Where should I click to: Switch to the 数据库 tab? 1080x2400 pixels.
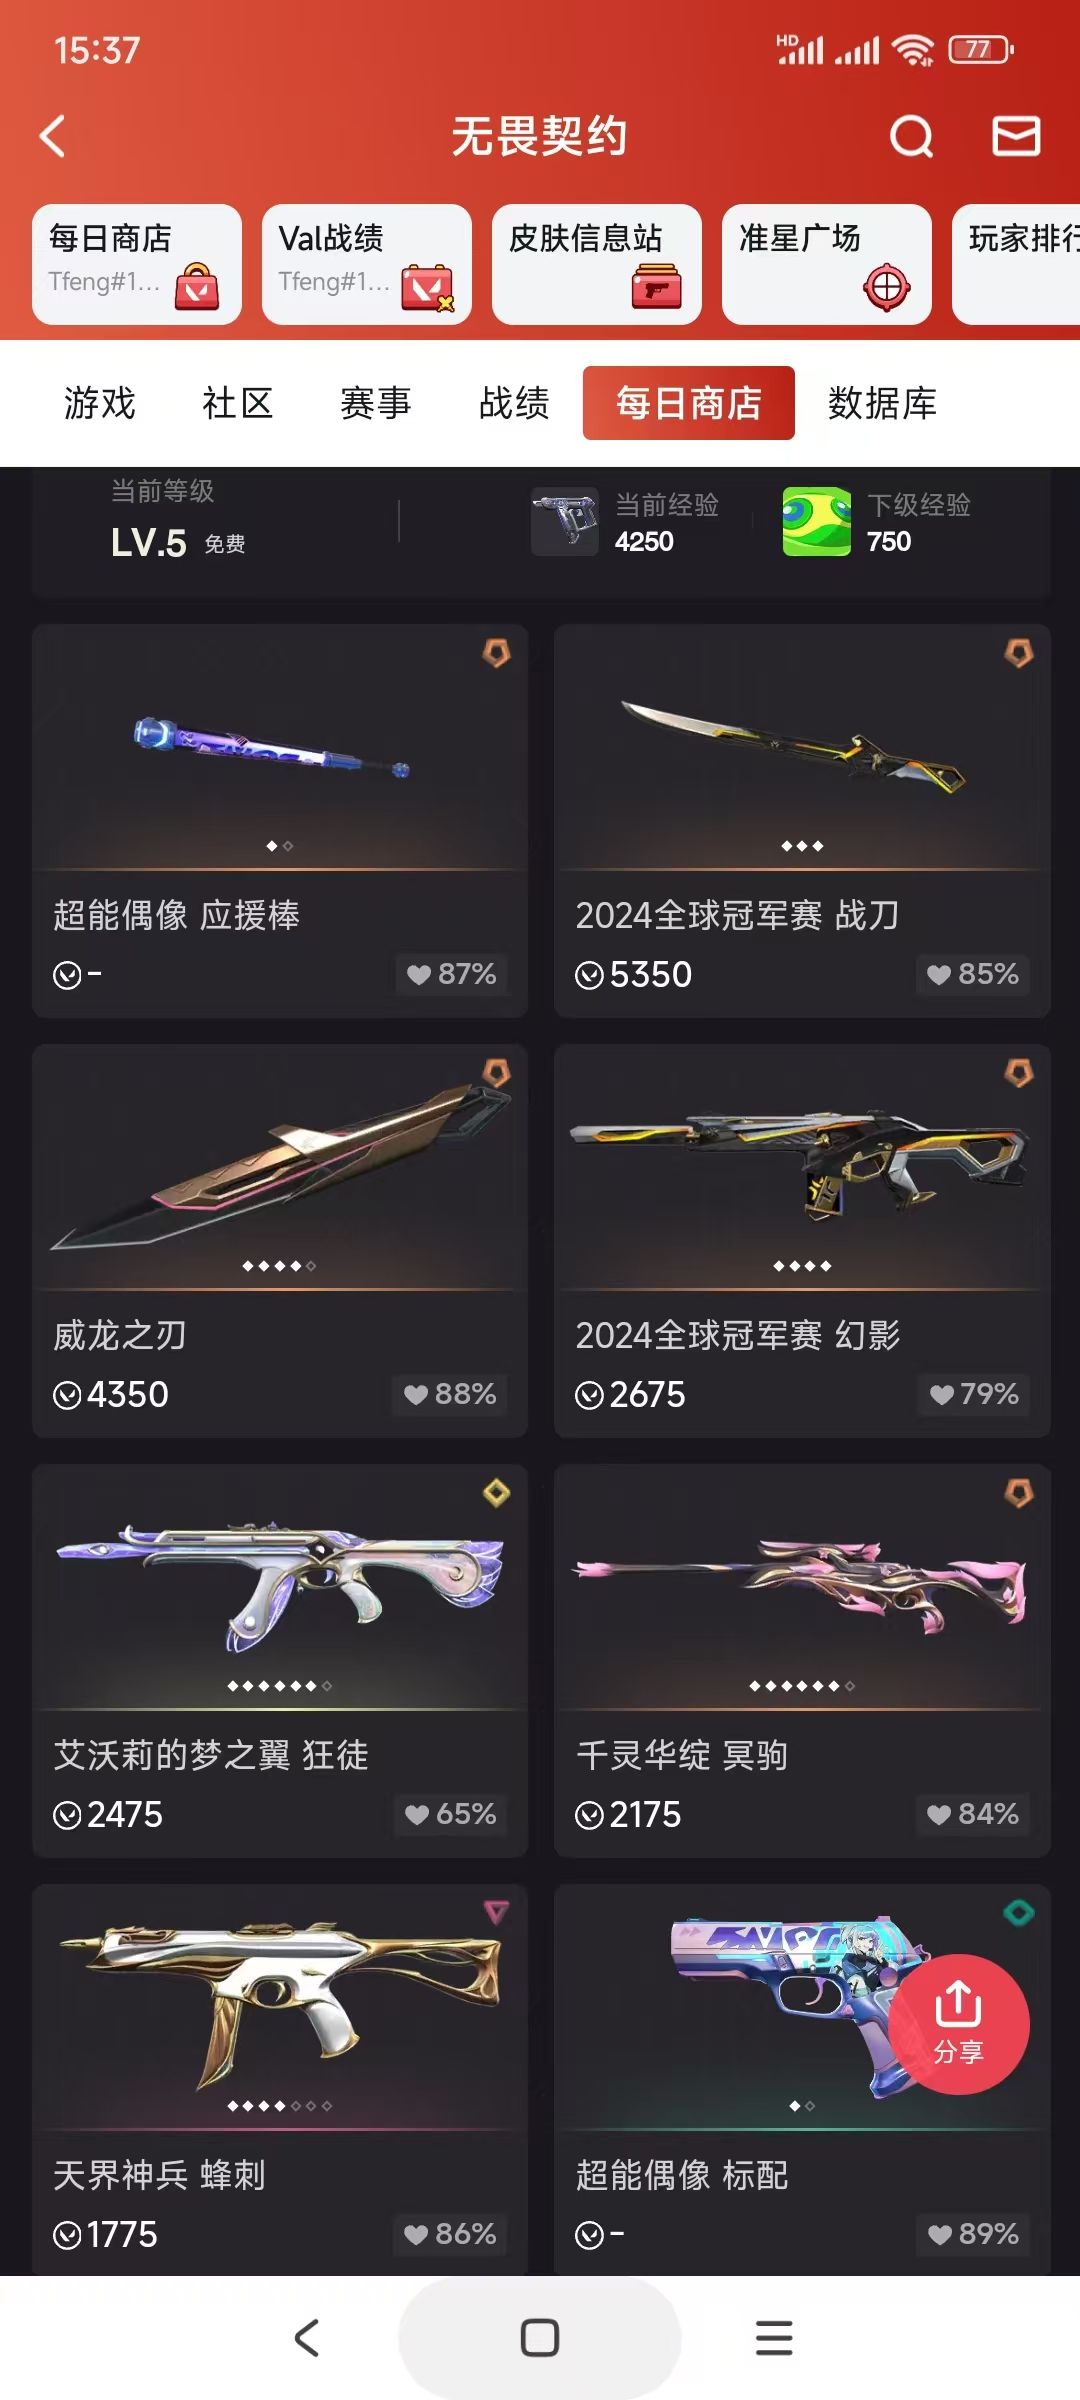882,403
